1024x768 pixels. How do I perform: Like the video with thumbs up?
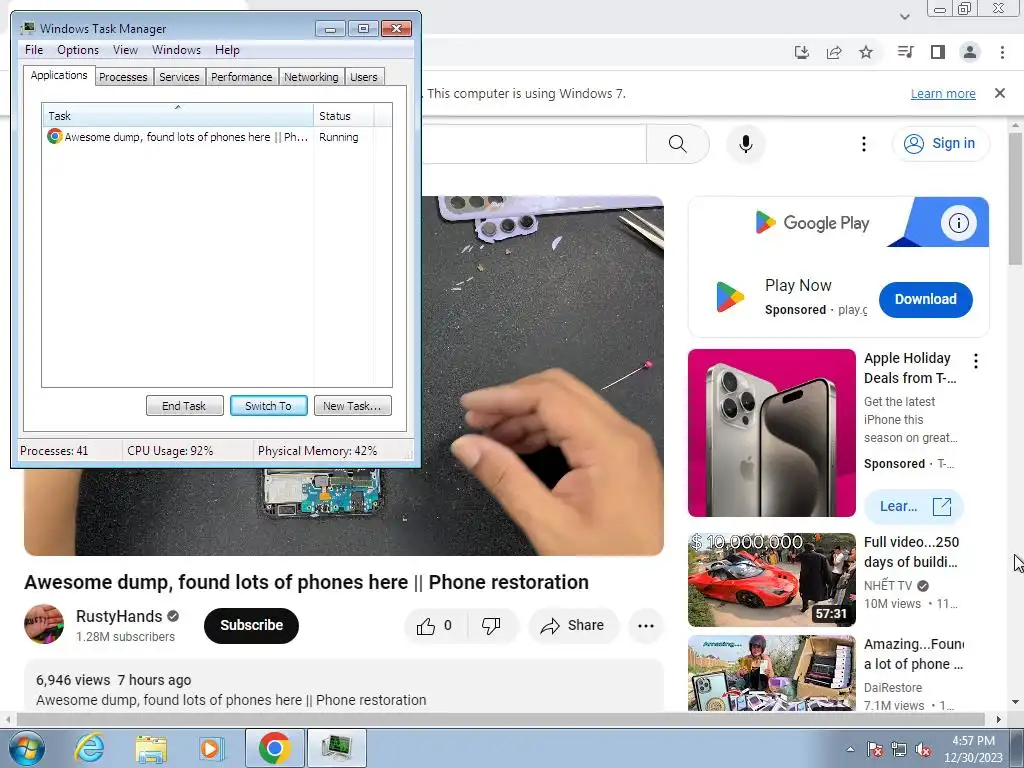click(435, 626)
